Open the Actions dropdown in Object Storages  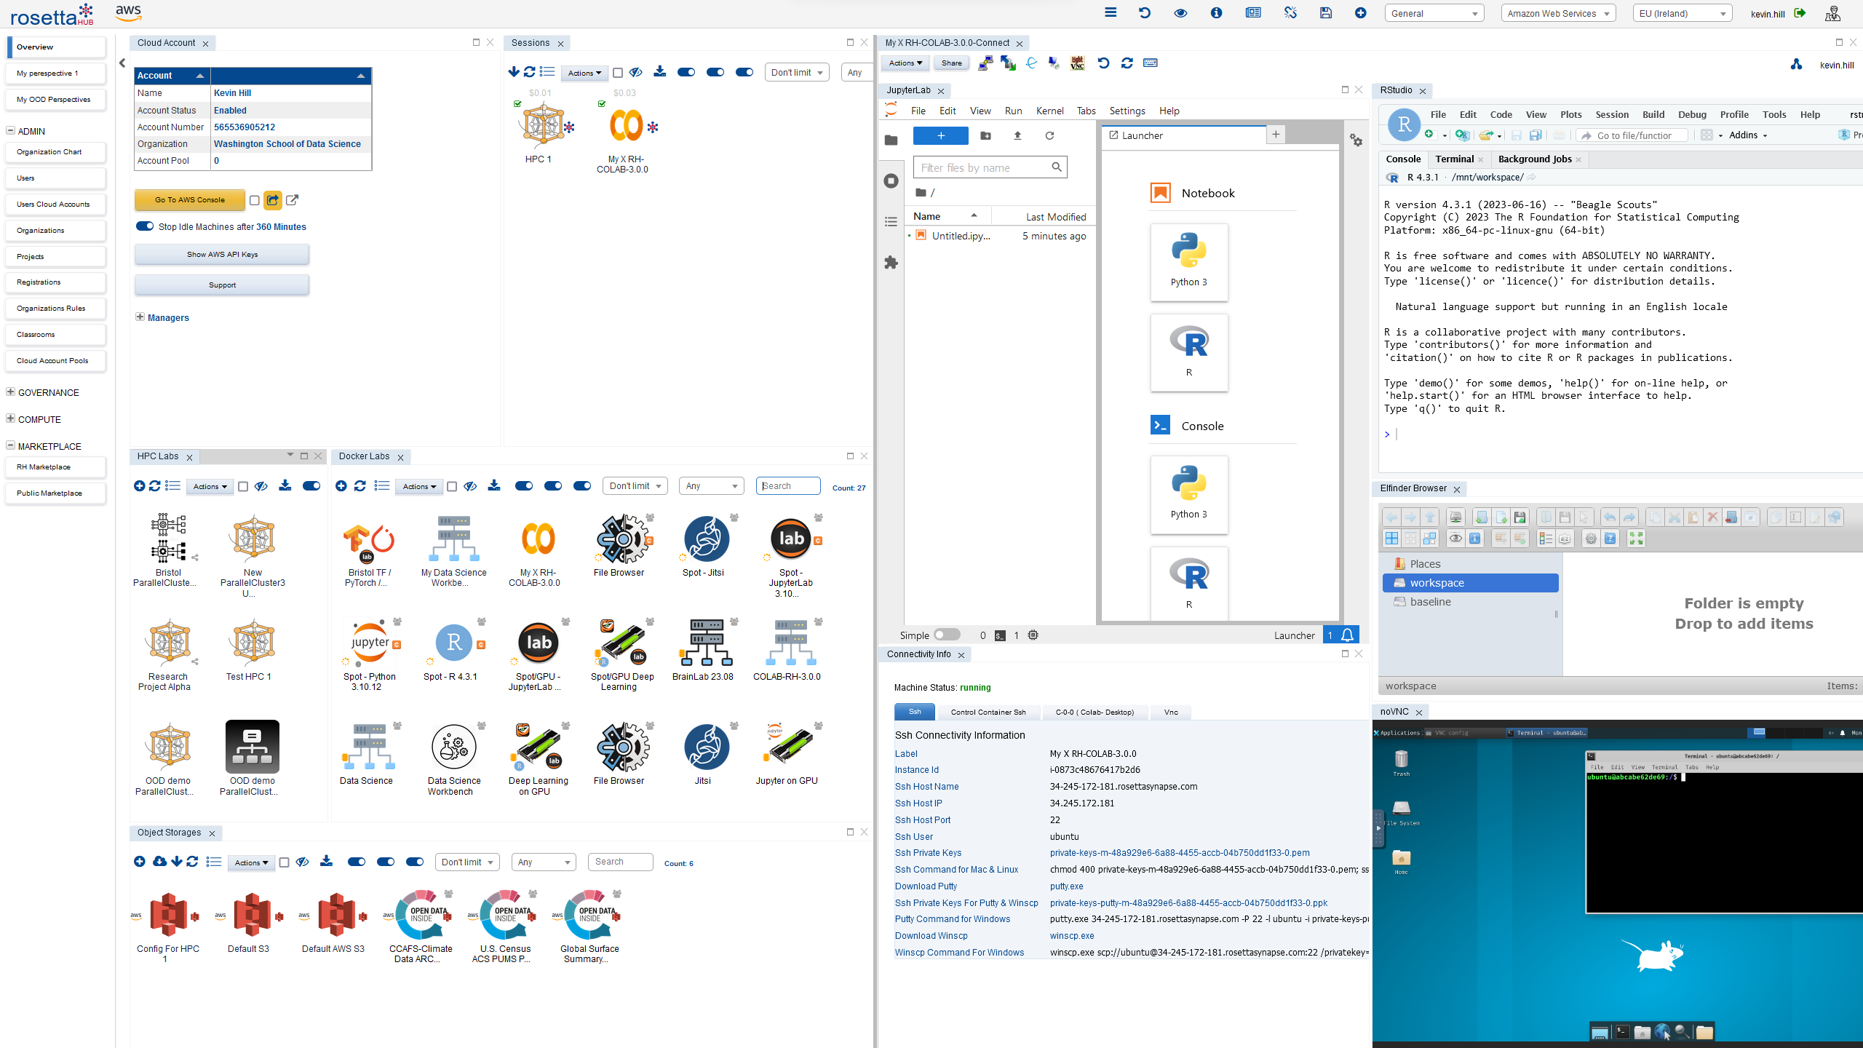[x=251, y=862]
